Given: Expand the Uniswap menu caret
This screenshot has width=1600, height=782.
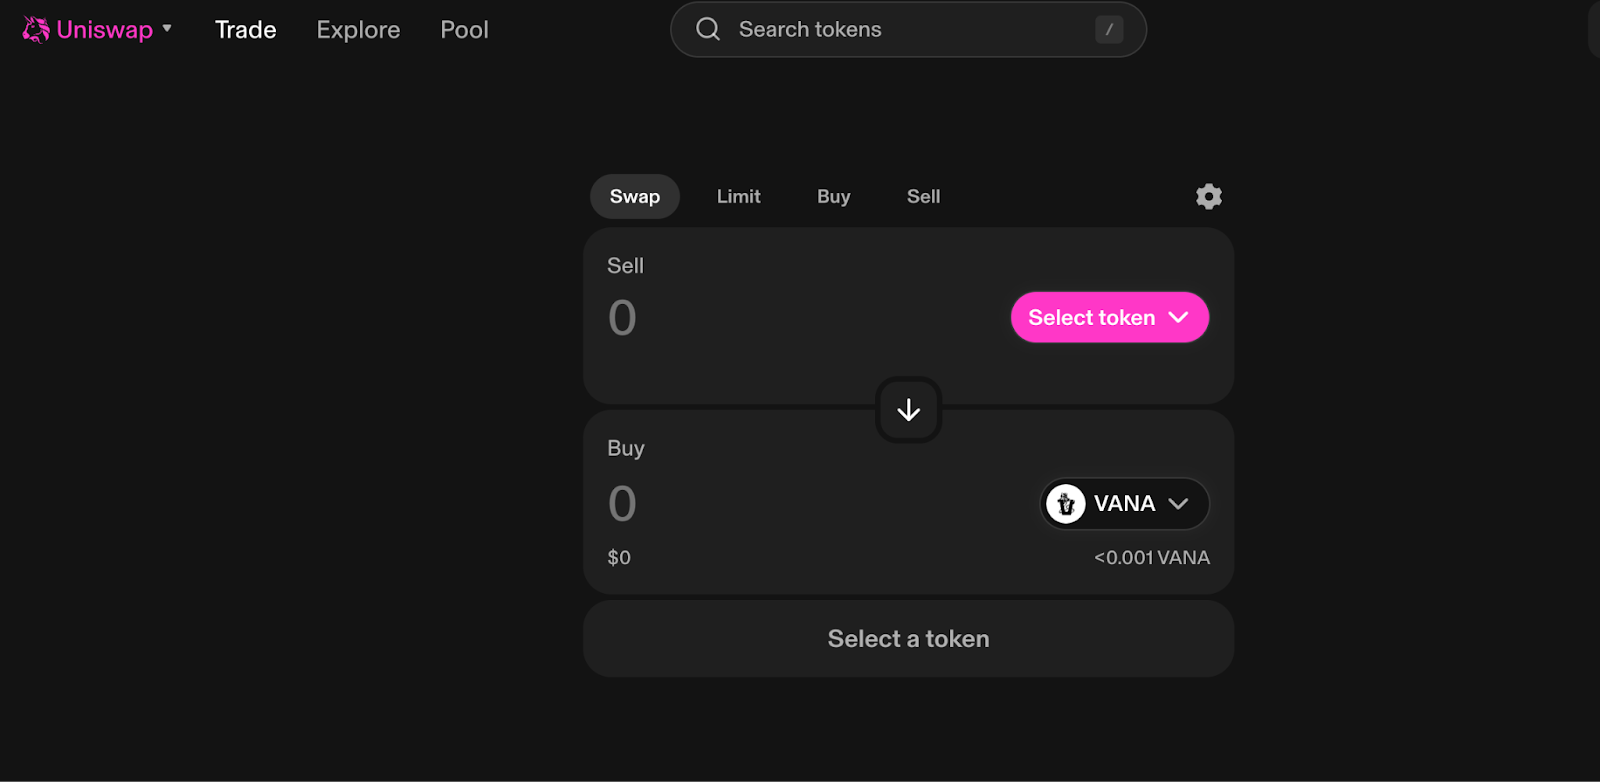Looking at the screenshot, I should (167, 29).
